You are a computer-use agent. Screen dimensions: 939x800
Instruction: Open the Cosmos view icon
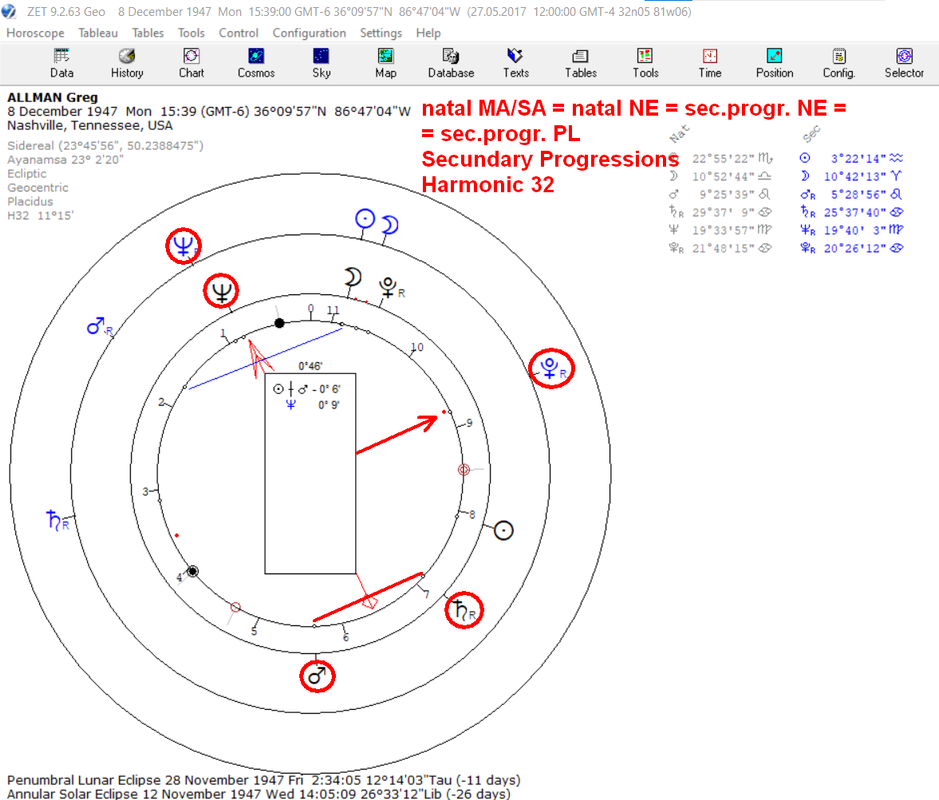(256, 63)
